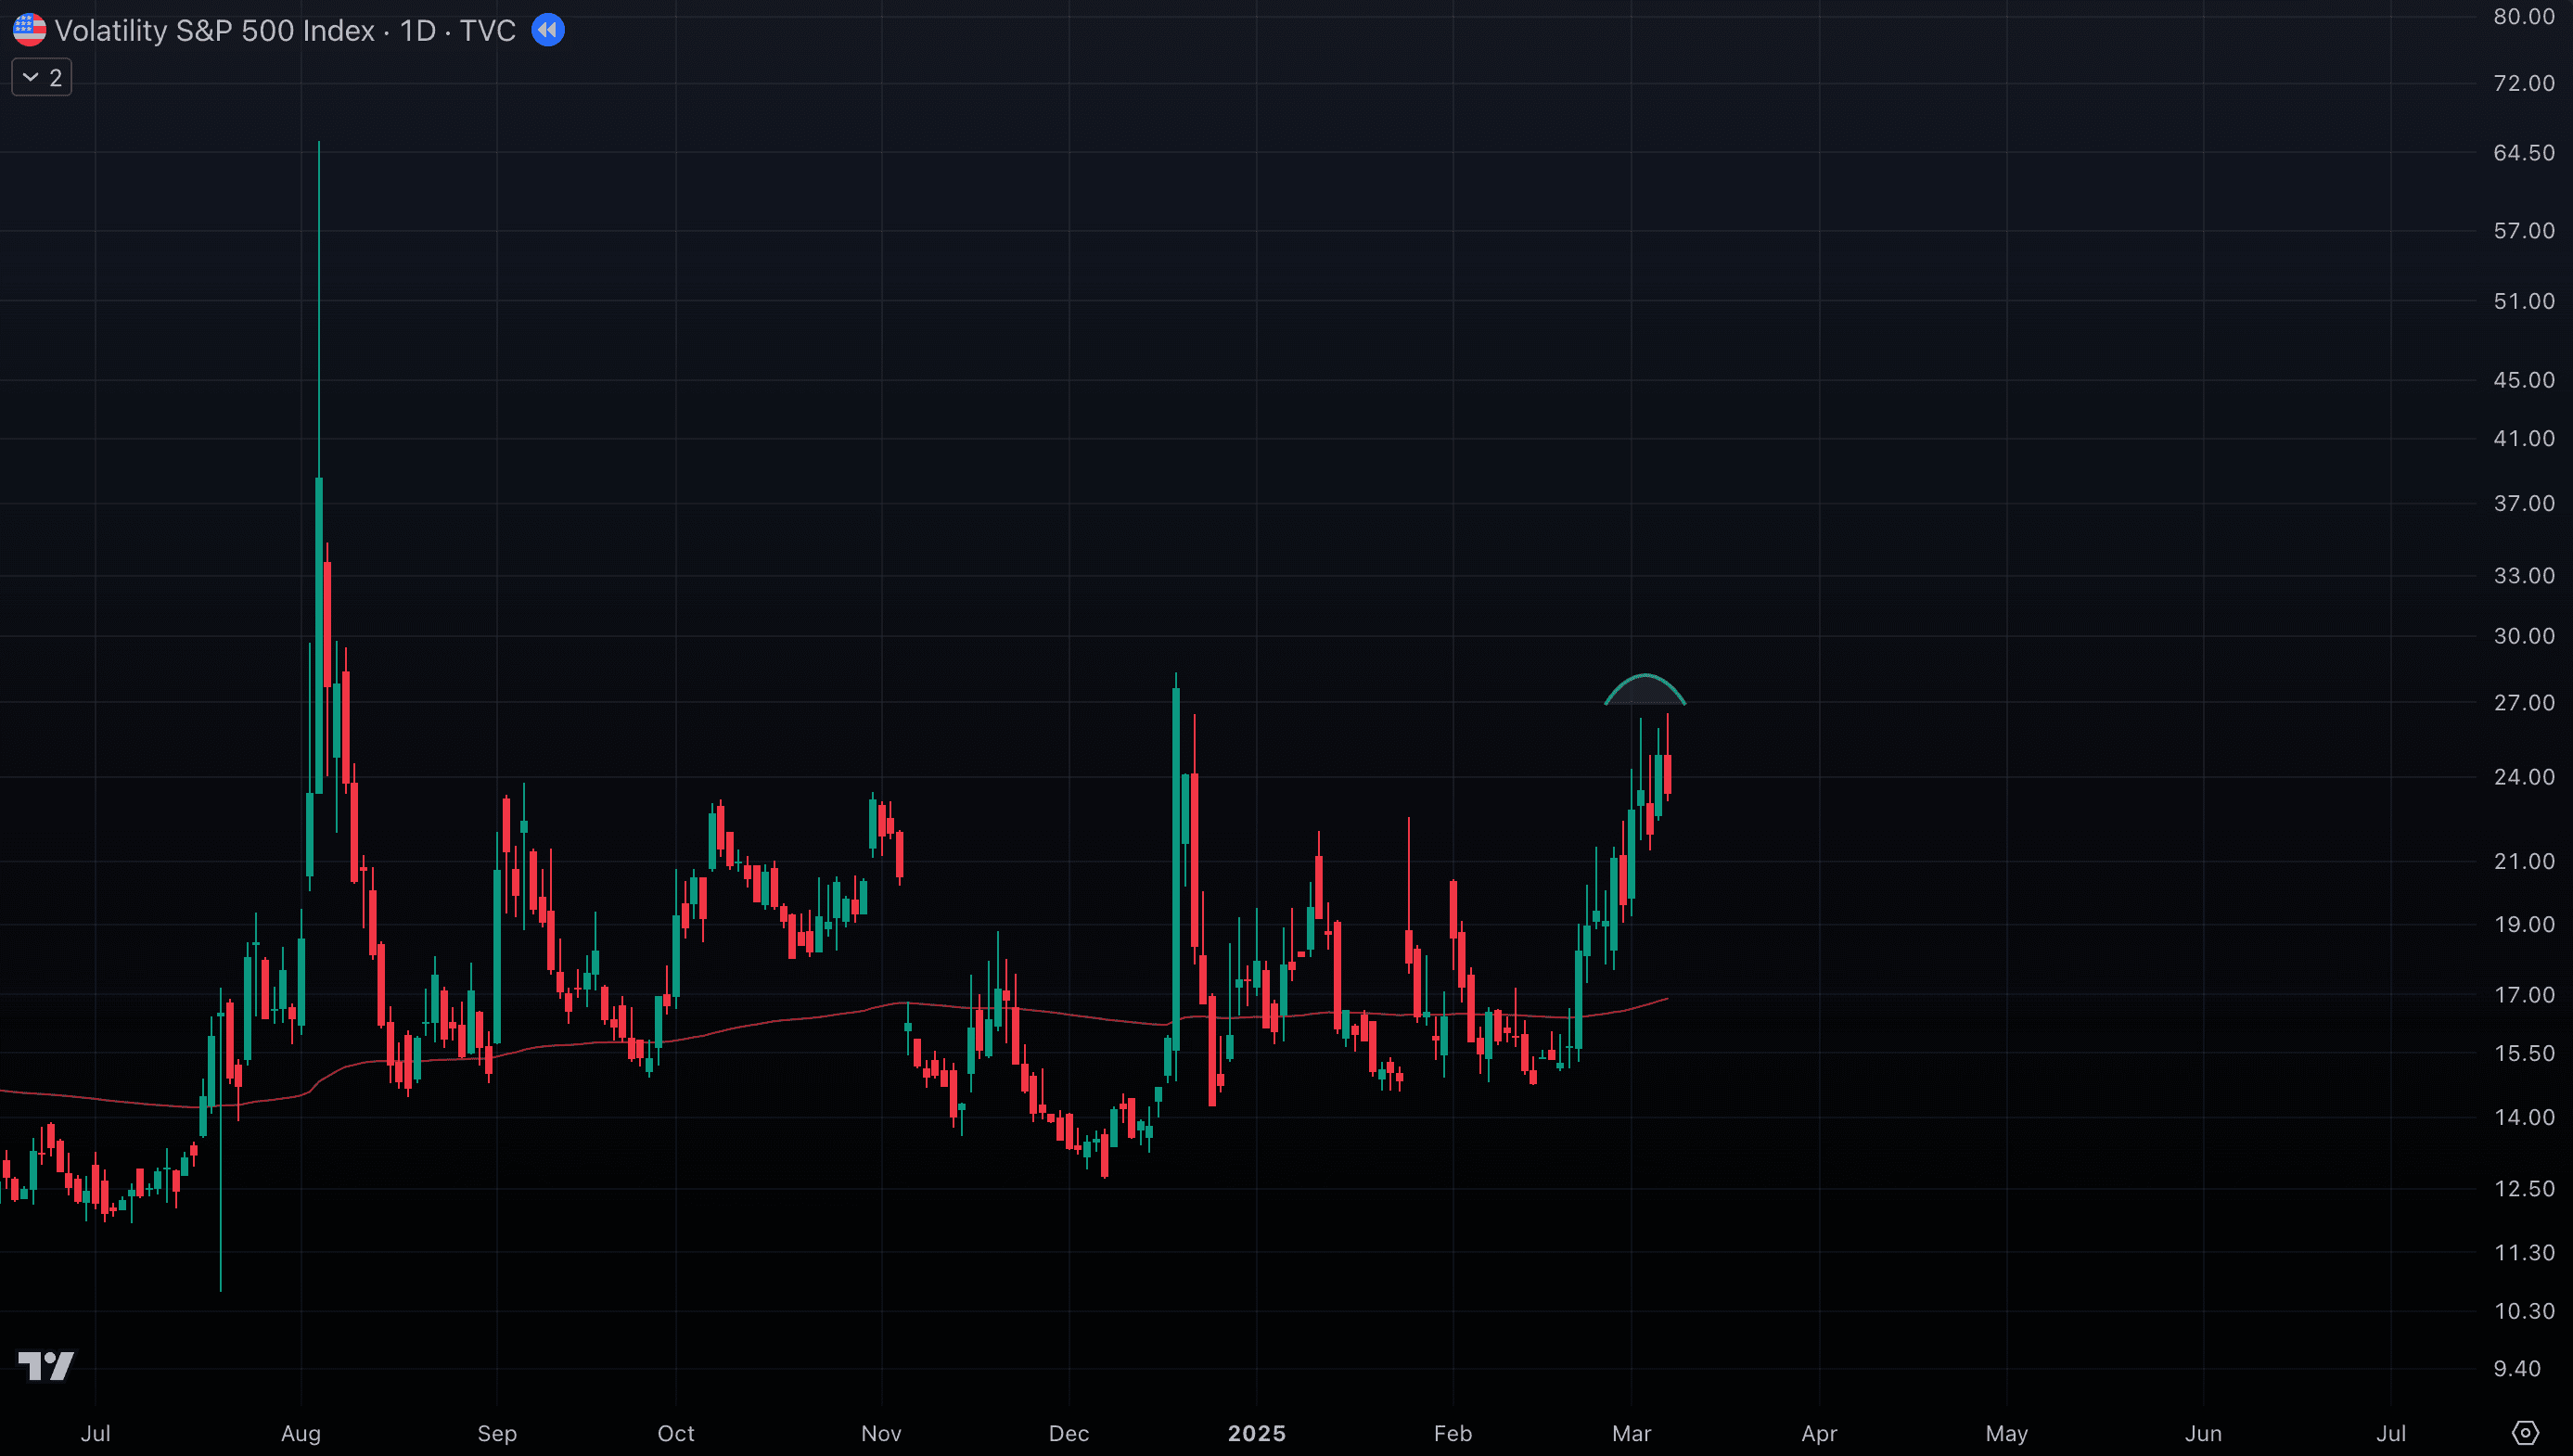Click the TVC exchange text in title
The height and width of the screenshot is (1456, 2573).
pyautogui.click(x=488, y=30)
